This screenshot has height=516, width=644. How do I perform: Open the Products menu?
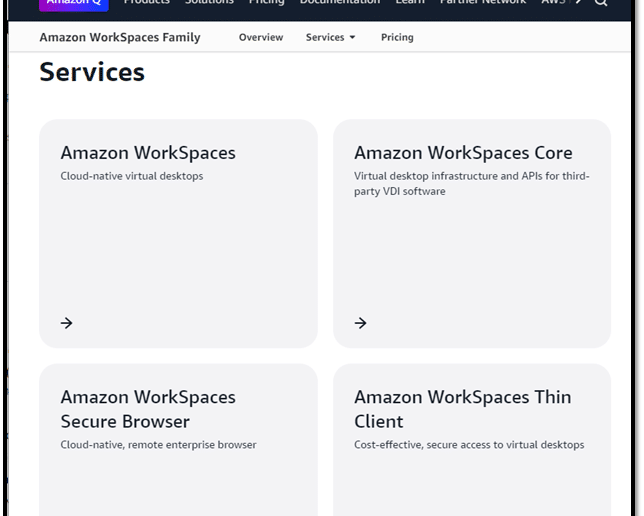[147, 2]
